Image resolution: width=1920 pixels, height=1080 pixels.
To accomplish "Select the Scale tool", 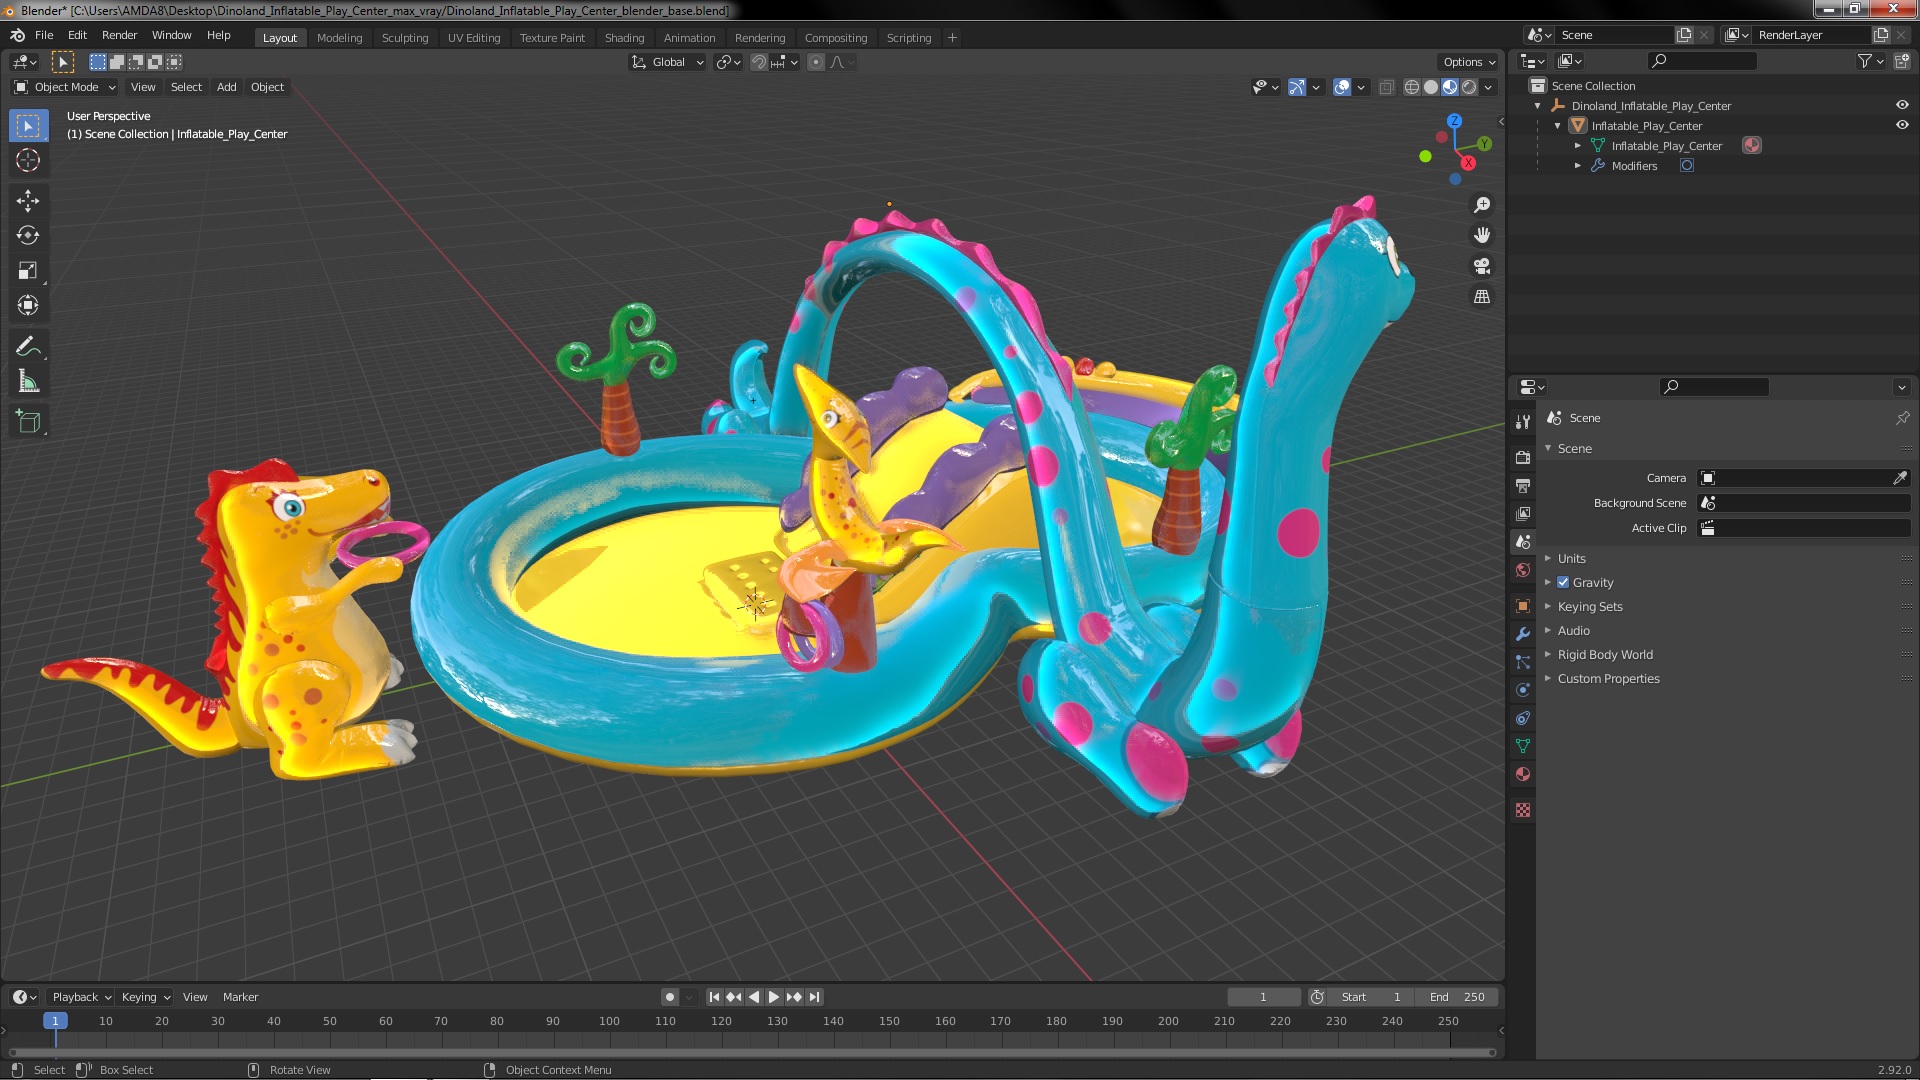I will [28, 271].
